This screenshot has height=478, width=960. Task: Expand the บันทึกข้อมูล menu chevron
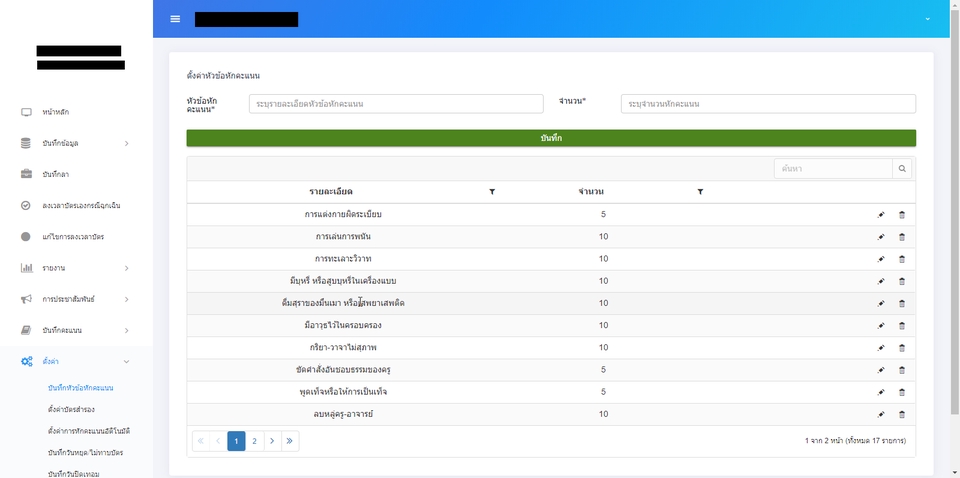127,143
